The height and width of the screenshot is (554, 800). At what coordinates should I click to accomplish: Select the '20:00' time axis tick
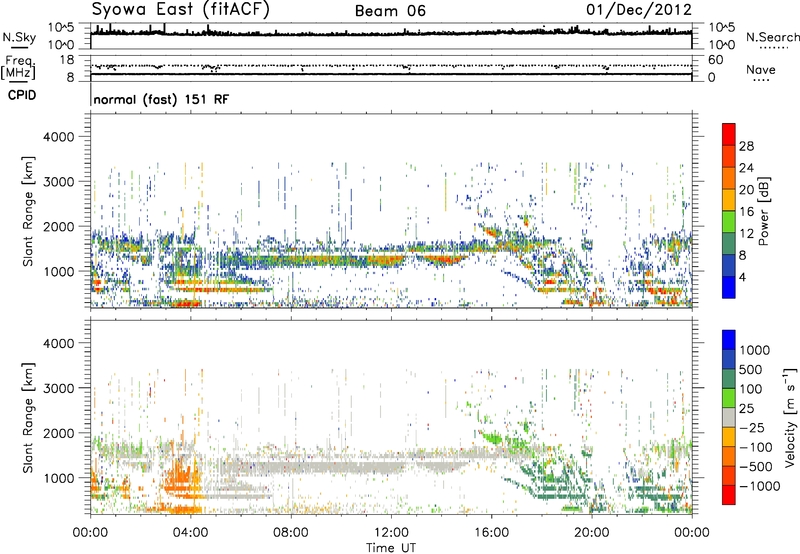point(592,533)
